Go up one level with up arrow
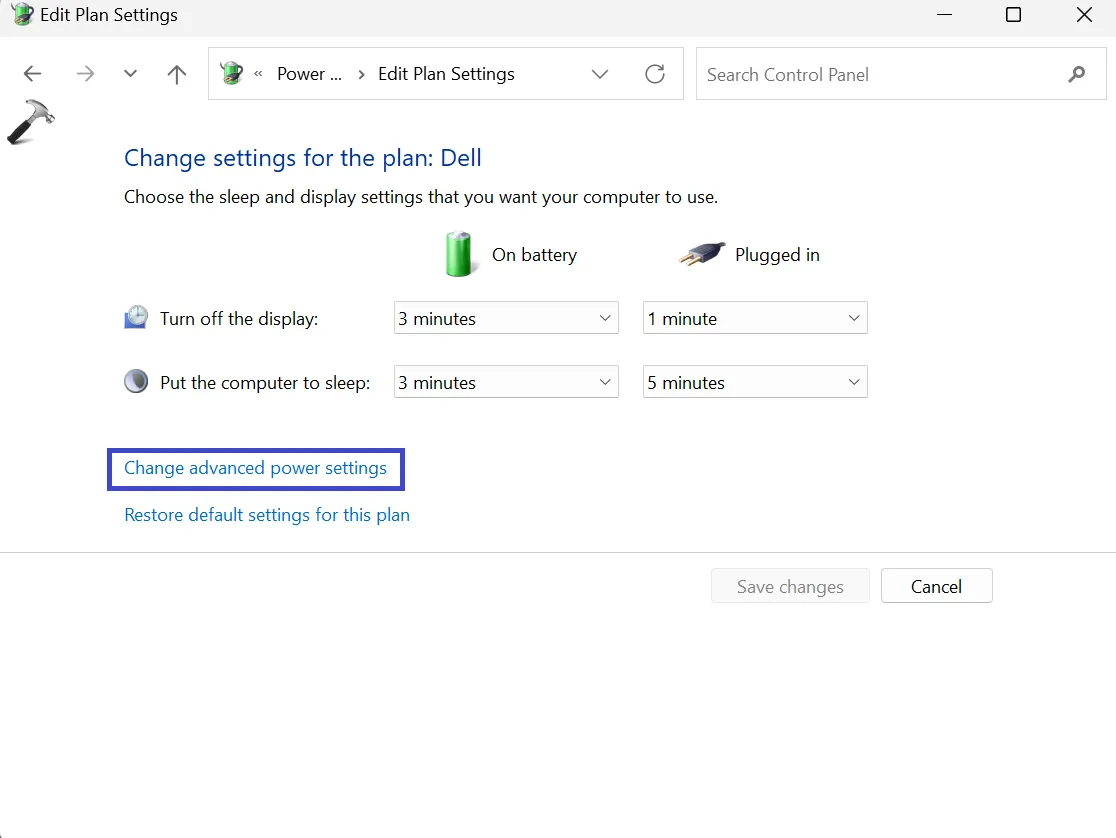 tap(177, 74)
